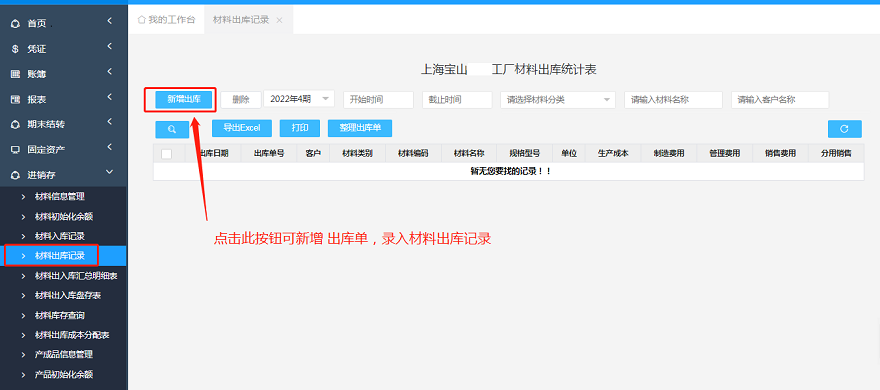The image size is (880, 390).
Task: Click the 材料编码 column header
Action: point(413,153)
